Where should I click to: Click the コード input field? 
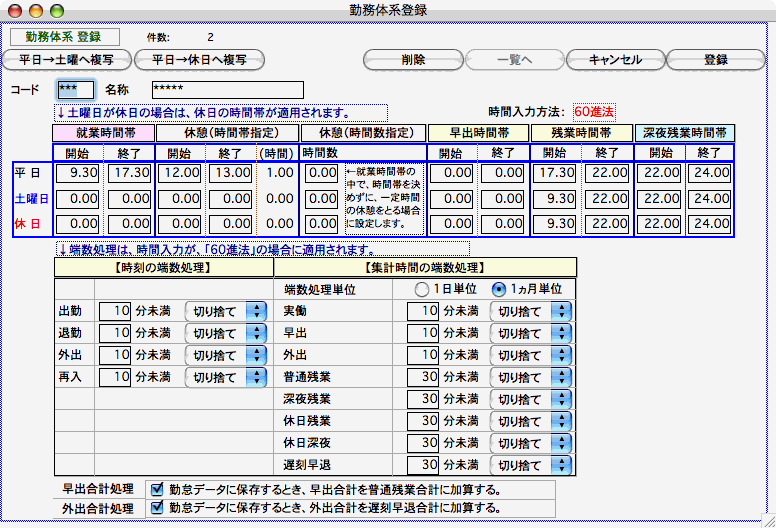coord(75,90)
